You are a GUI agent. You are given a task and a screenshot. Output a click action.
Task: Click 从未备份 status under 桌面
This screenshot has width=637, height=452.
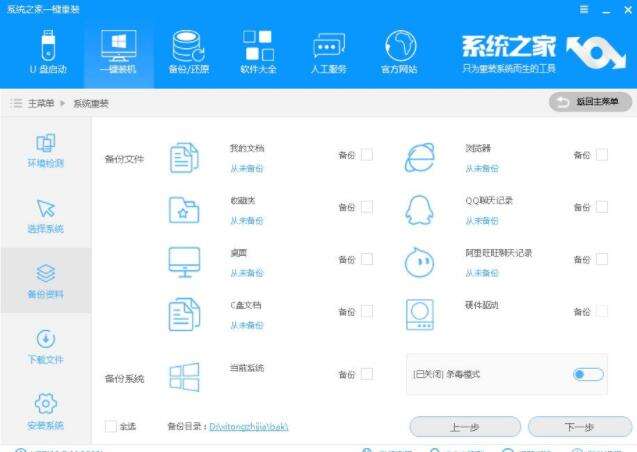click(247, 273)
